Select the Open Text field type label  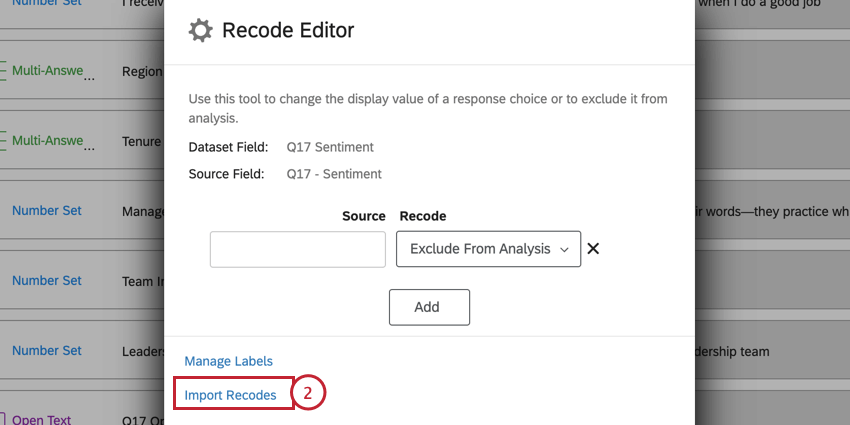[x=42, y=420]
